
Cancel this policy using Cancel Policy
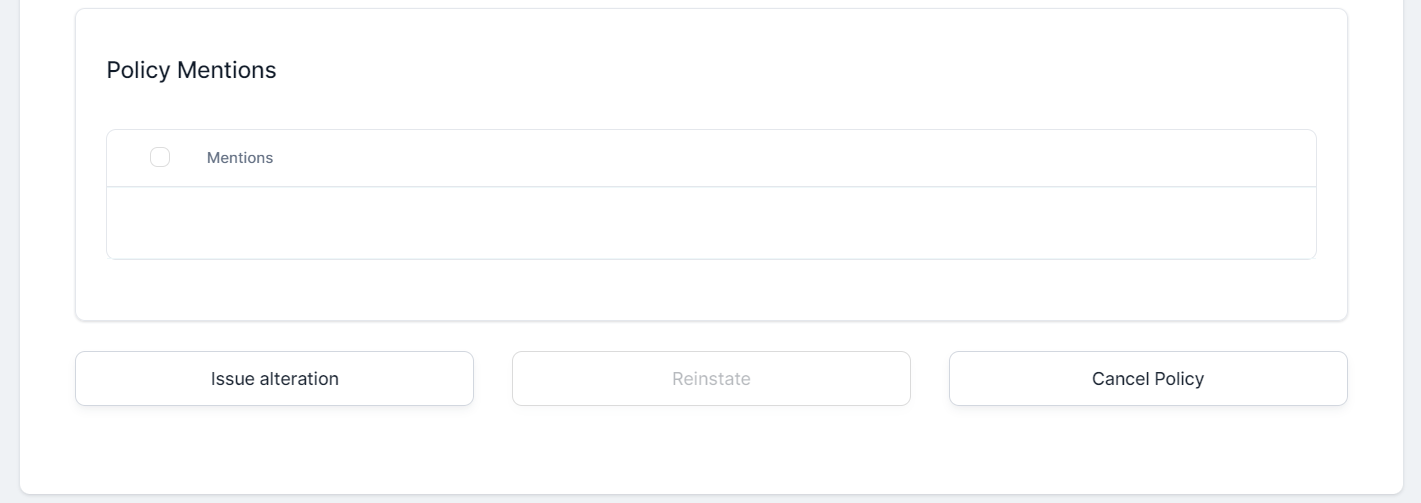(x=1148, y=379)
